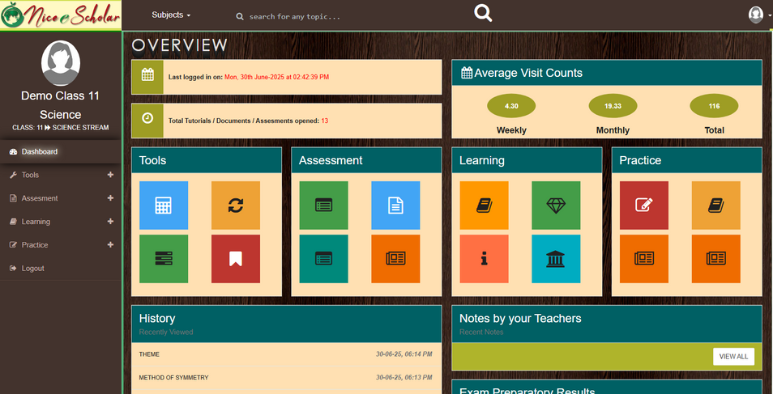Image resolution: width=773 pixels, height=394 pixels.
Task: Open the cyan institution building tile
Action: point(556,259)
